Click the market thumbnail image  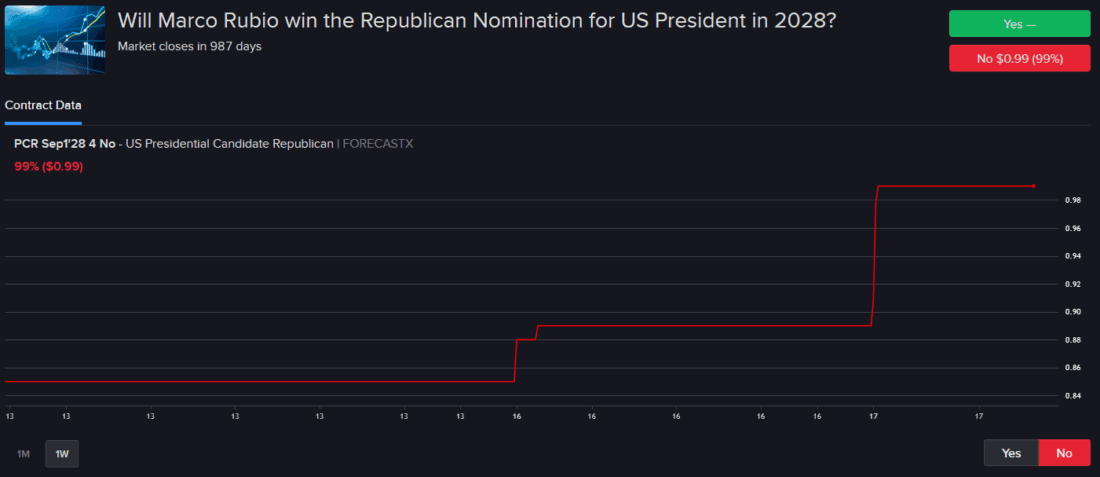[55, 39]
